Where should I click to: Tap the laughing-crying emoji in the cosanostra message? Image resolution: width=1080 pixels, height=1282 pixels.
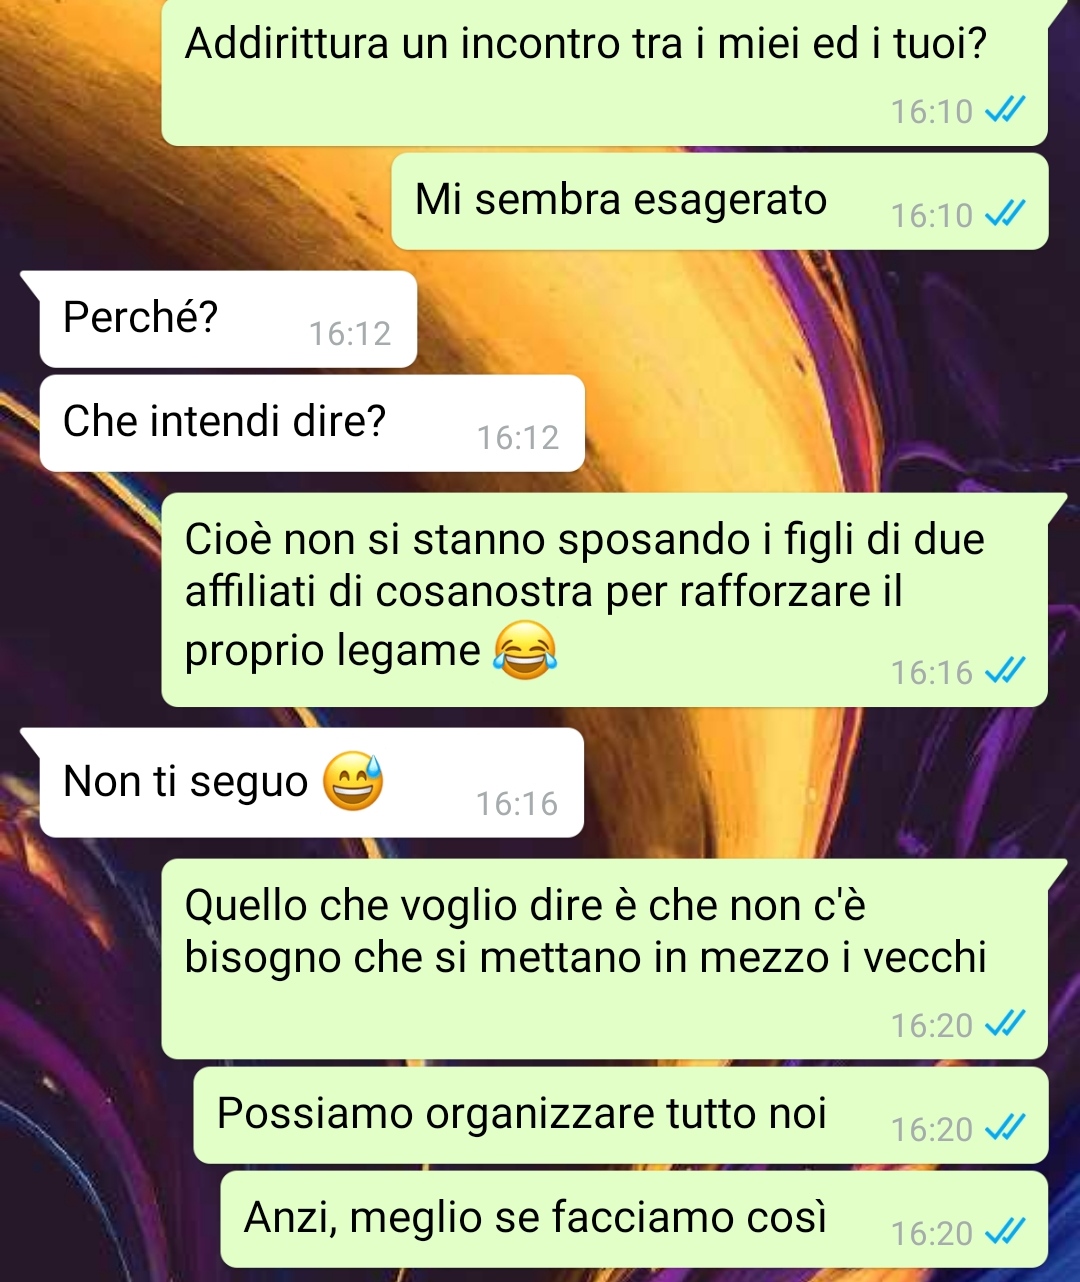tap(525, 650)
